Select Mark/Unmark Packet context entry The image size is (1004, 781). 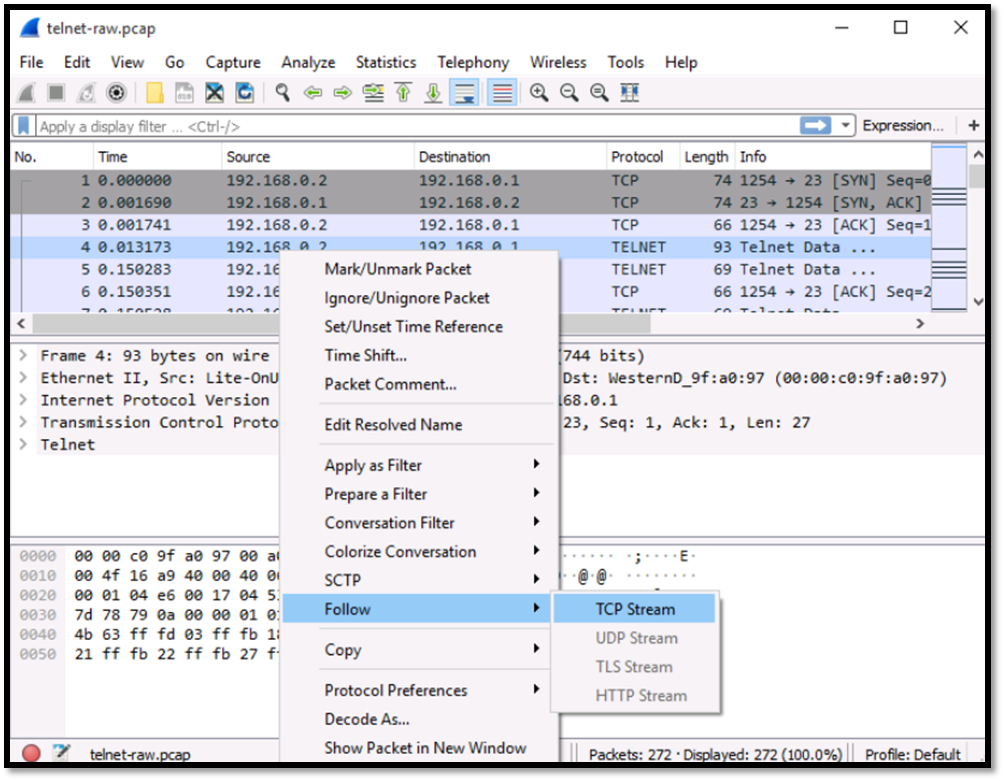pos(398,269)
